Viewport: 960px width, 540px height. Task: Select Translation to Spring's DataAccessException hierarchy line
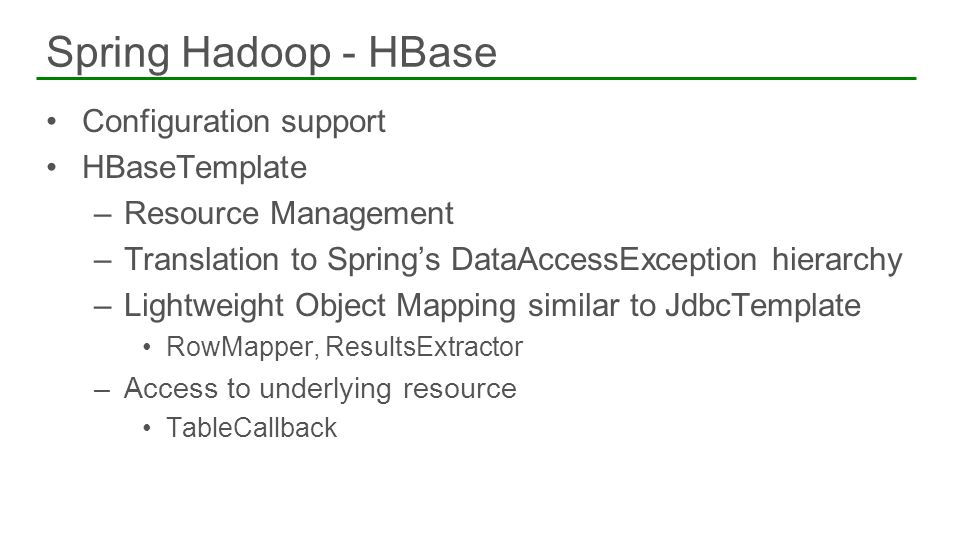pyautogui.click(x=513, y=260)
